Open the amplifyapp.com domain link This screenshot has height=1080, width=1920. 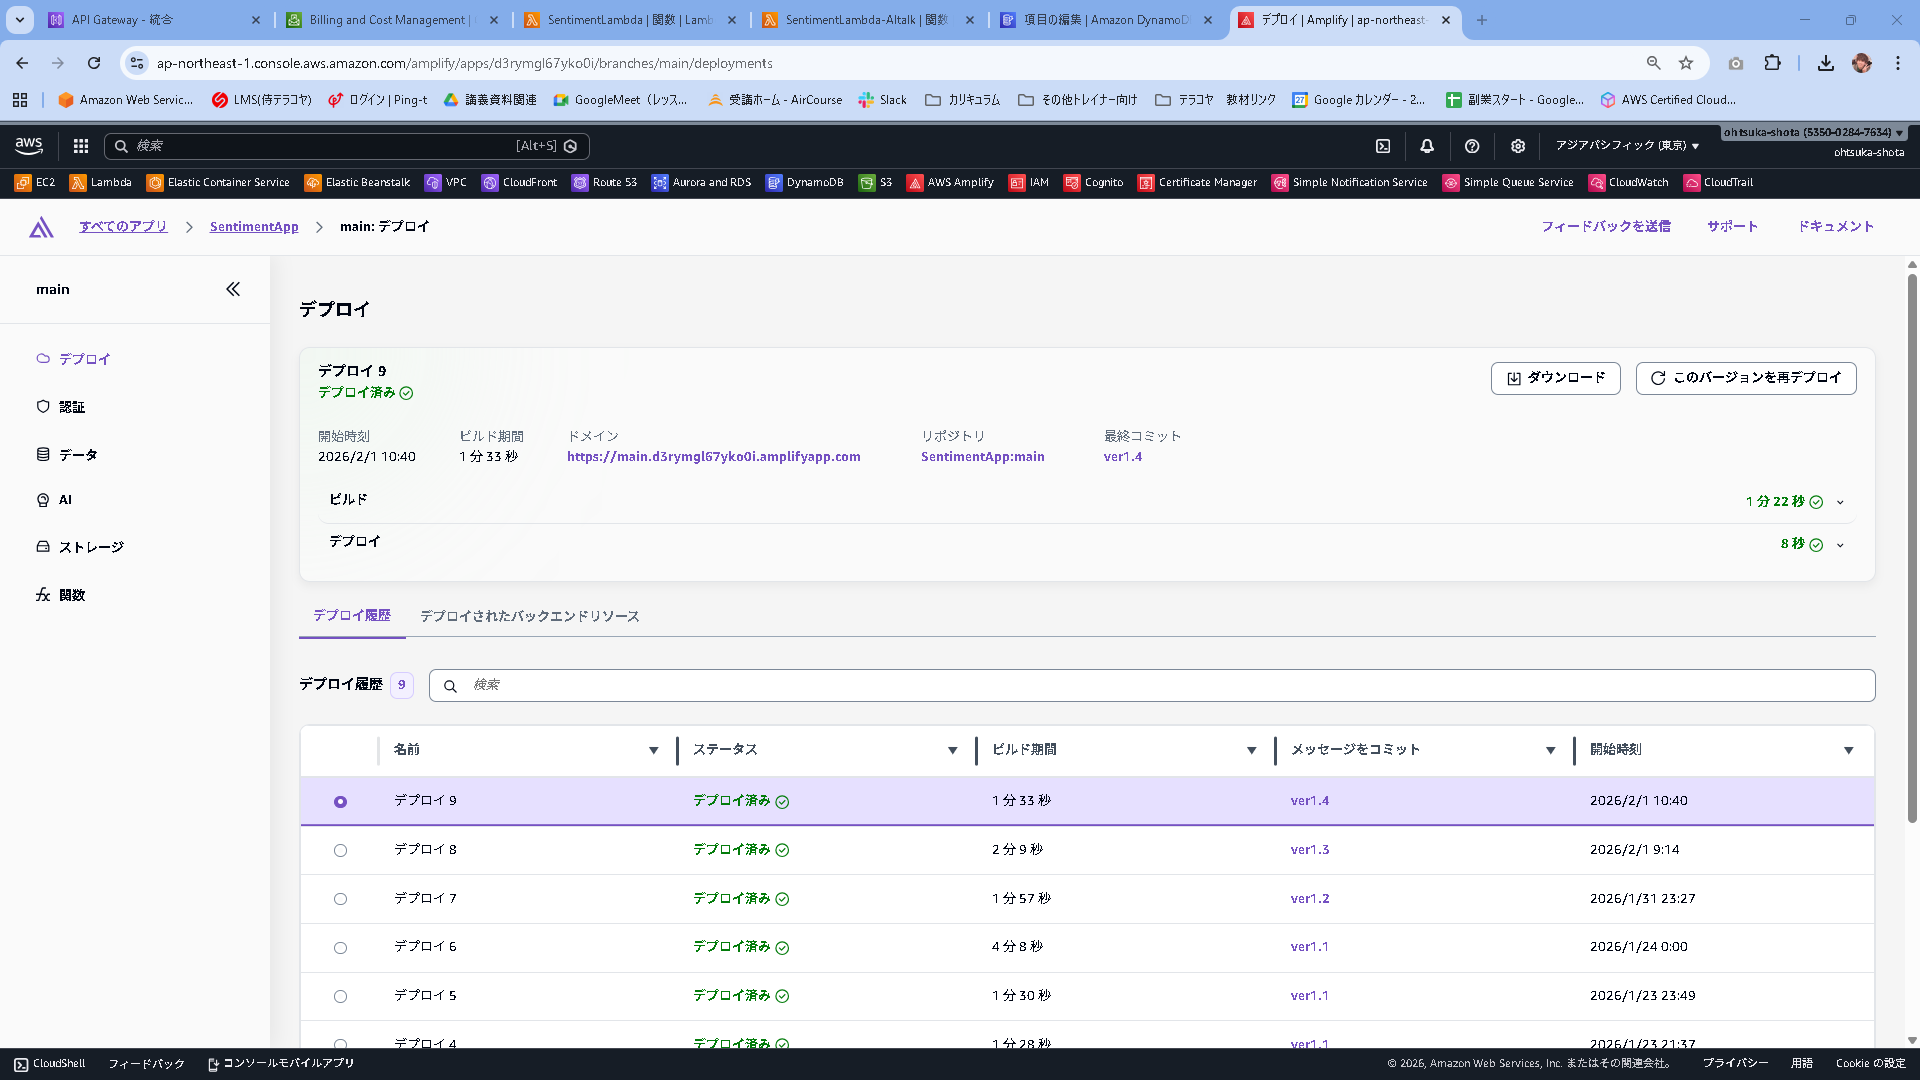click(x=713, y=457)
